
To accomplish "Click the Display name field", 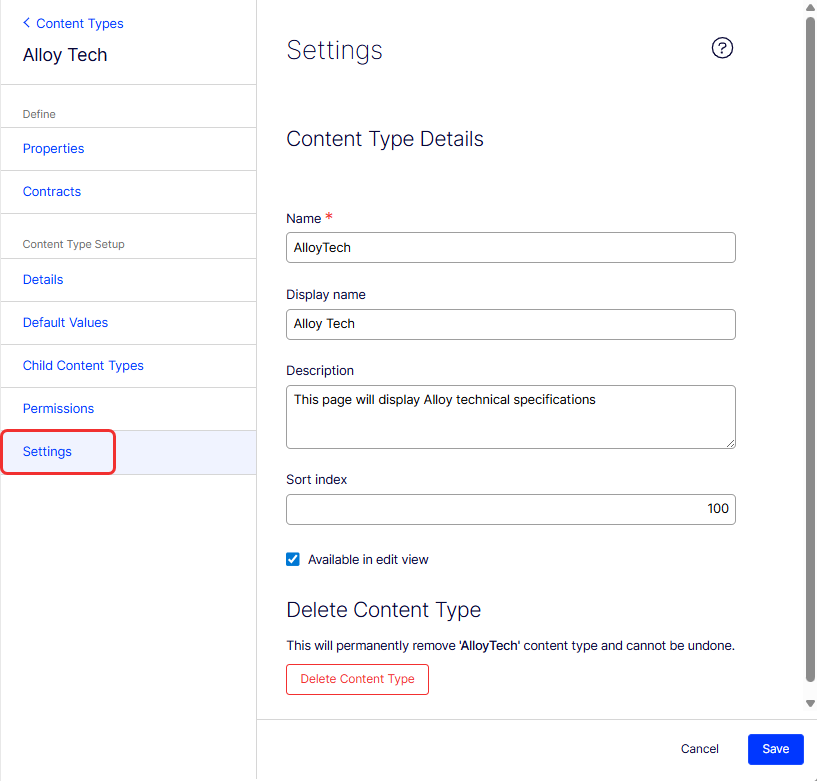I will (x=510, y=324).
